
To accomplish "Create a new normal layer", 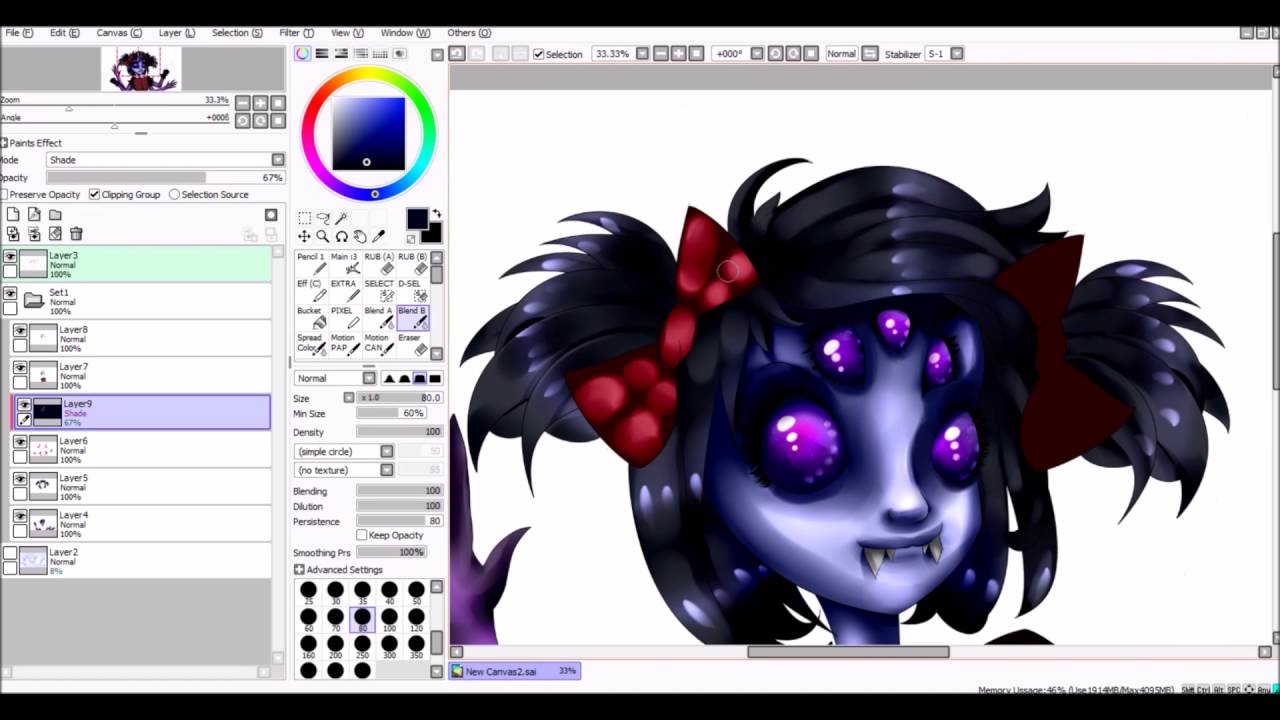I will pyautogui.click(x=13, y=214).
